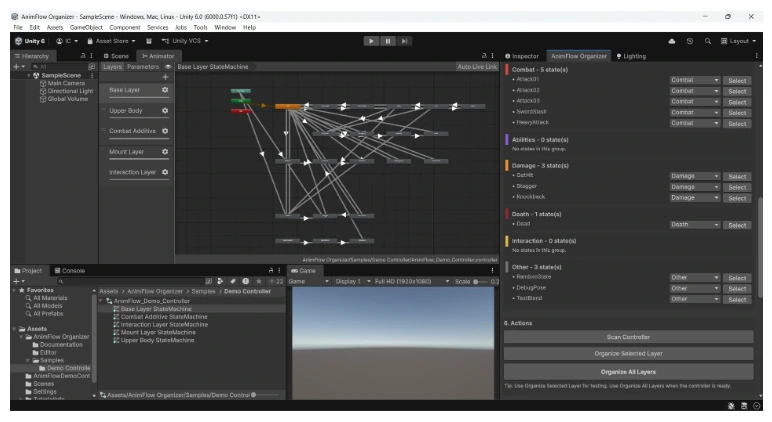Open the Layout dropdown

(x=738, y=41)
